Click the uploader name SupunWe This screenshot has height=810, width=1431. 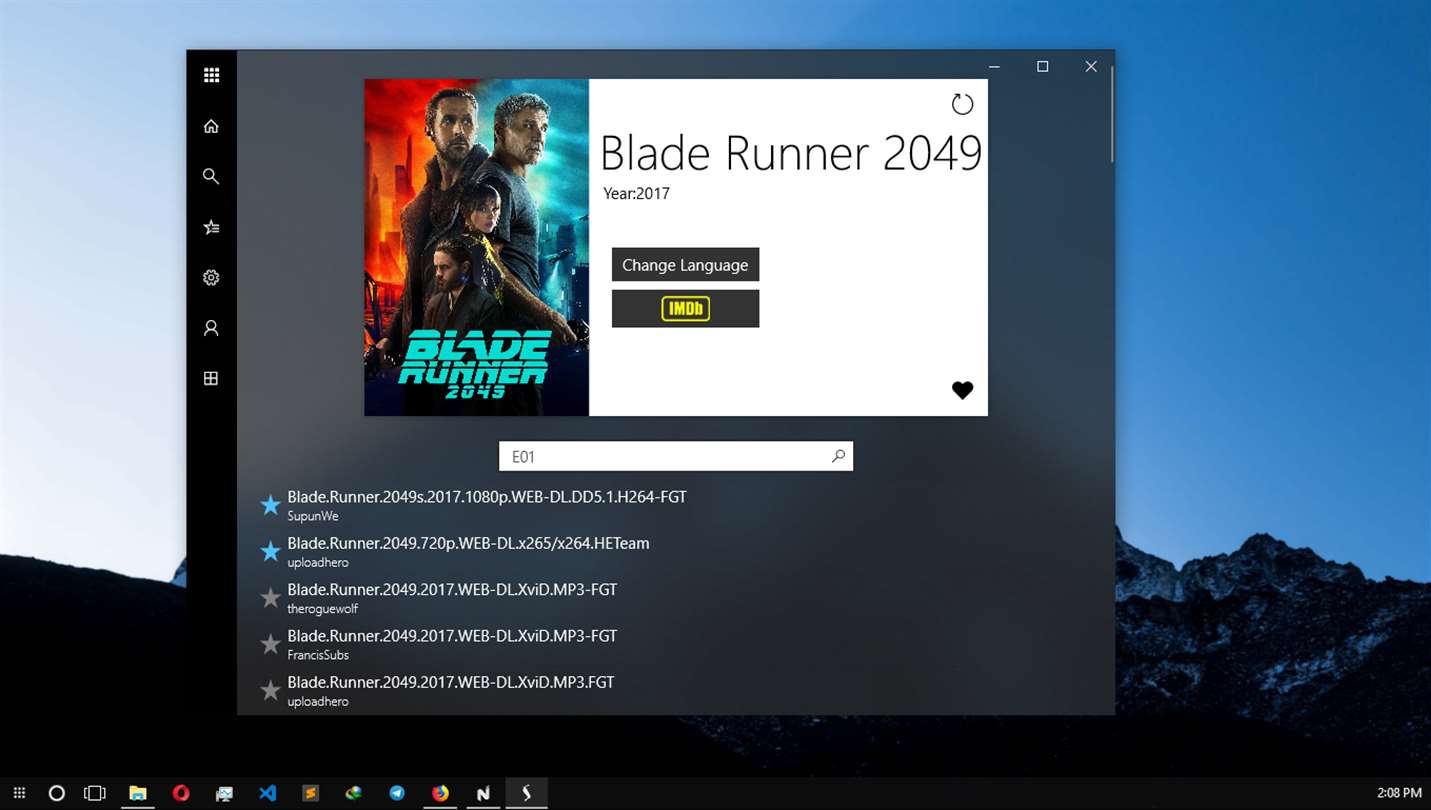point(313,516)
